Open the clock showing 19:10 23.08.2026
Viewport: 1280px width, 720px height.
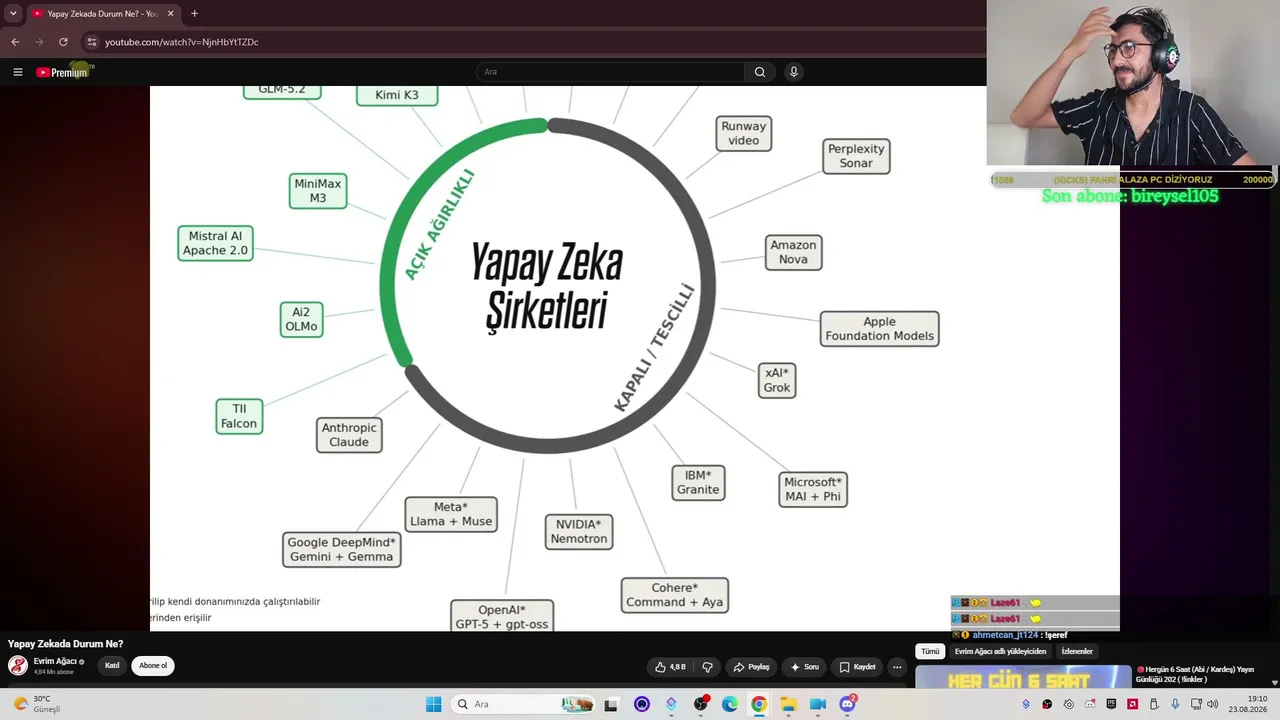pos(1250,704)
